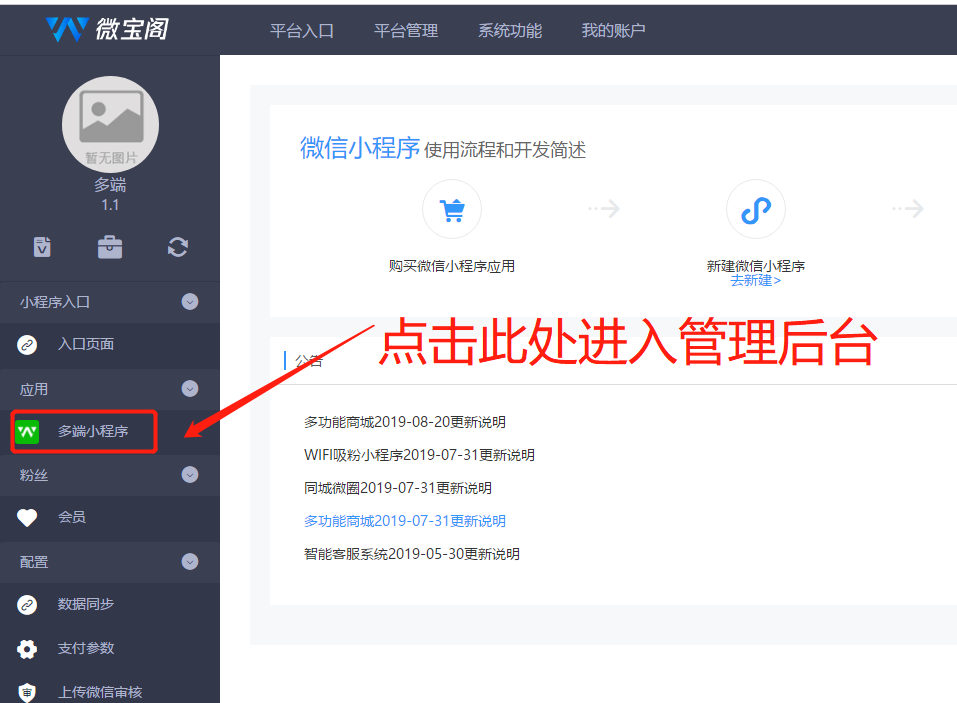957x703 pixels.
Task: Collapse the 应用 section
Action: click(x=190, y=389)
